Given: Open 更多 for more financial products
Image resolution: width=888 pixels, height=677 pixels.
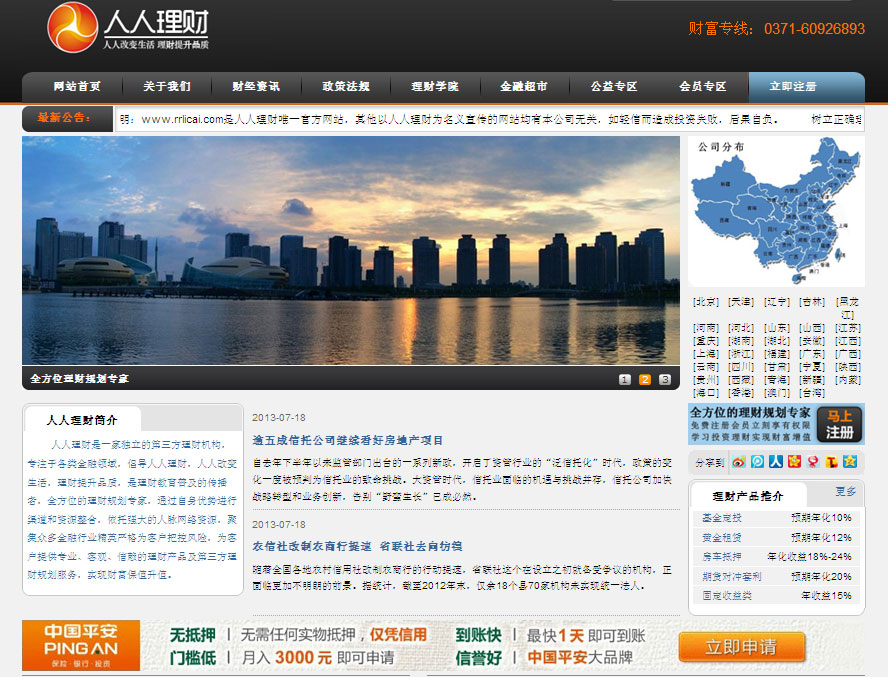Looking at the screenshot, I should point(845,492).
